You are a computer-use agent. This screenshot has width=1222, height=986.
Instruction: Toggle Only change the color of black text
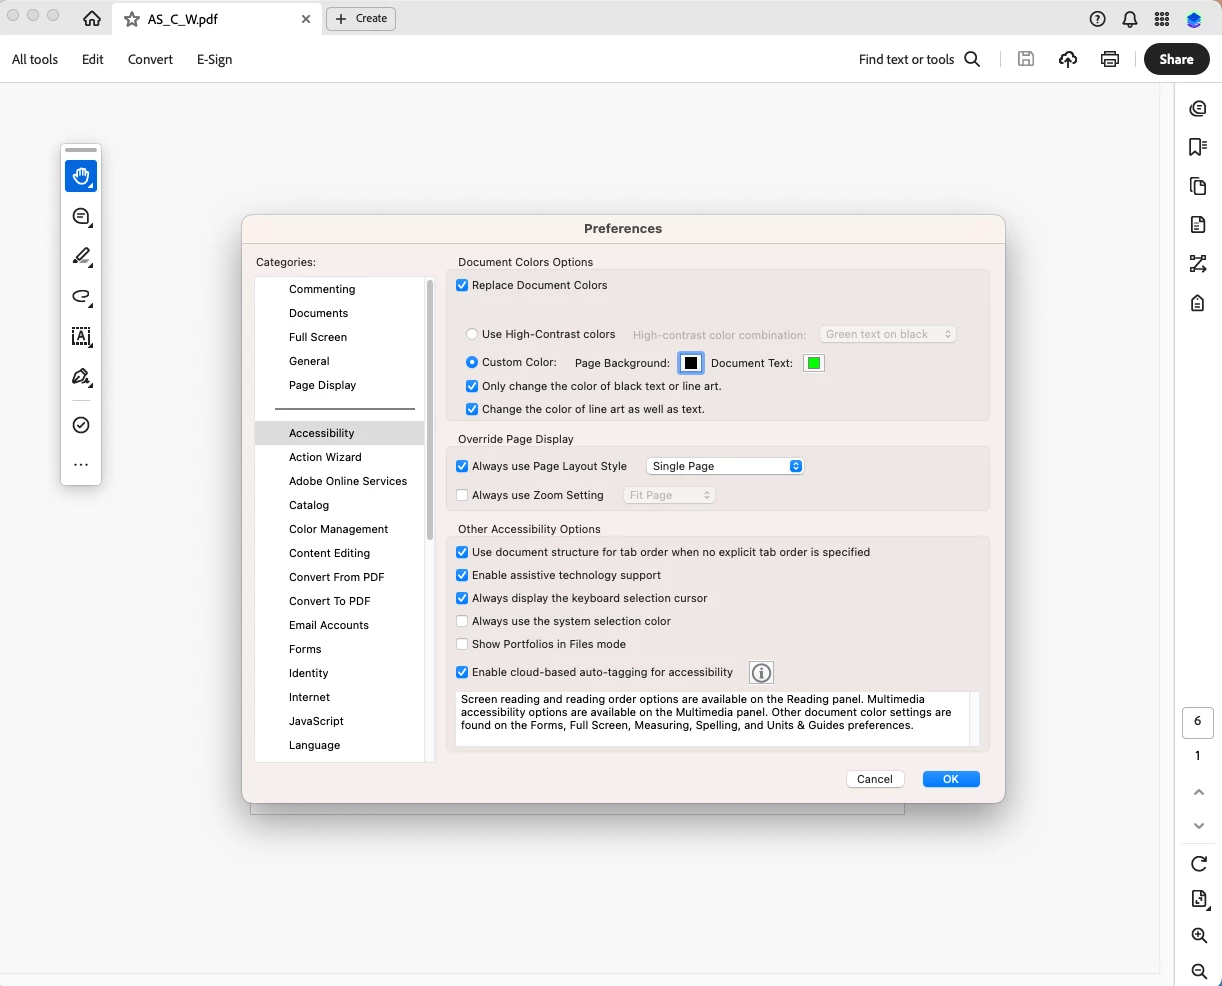point(472,386)
